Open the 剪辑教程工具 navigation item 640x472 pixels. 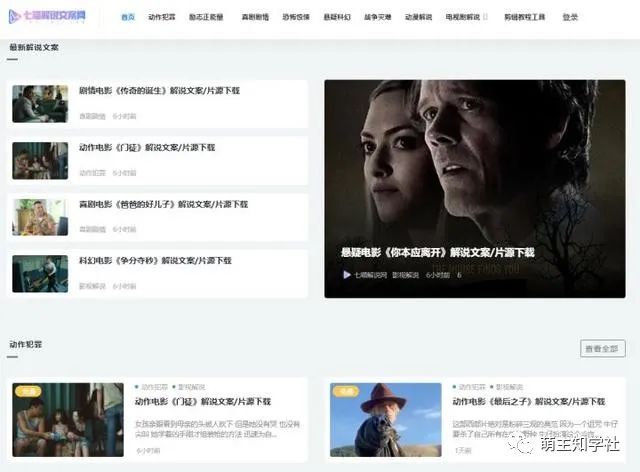[524, 17]
